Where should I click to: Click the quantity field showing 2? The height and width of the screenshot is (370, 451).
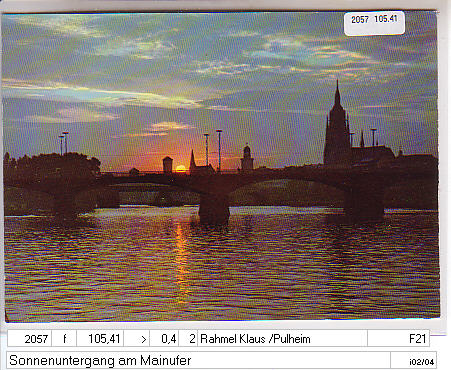pyautogui.click(x=188, y=339)
